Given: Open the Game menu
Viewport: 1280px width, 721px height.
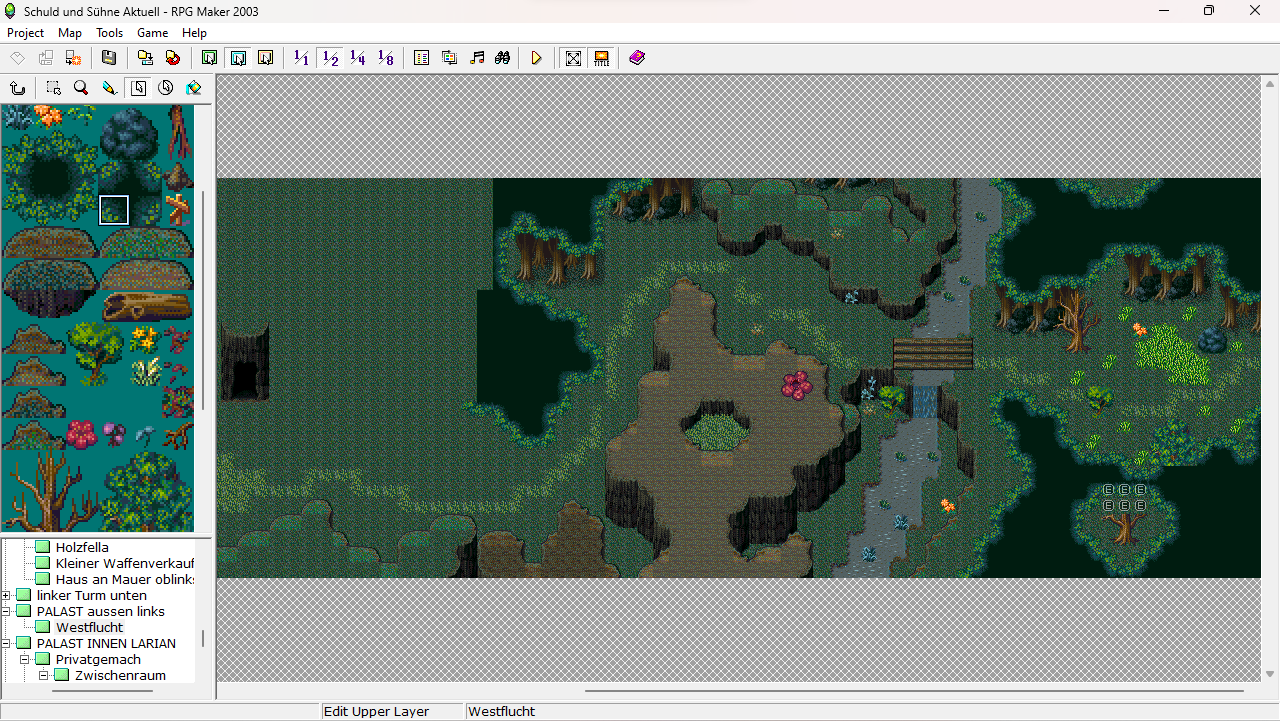Looking at the screenshot, I should 153,33.
